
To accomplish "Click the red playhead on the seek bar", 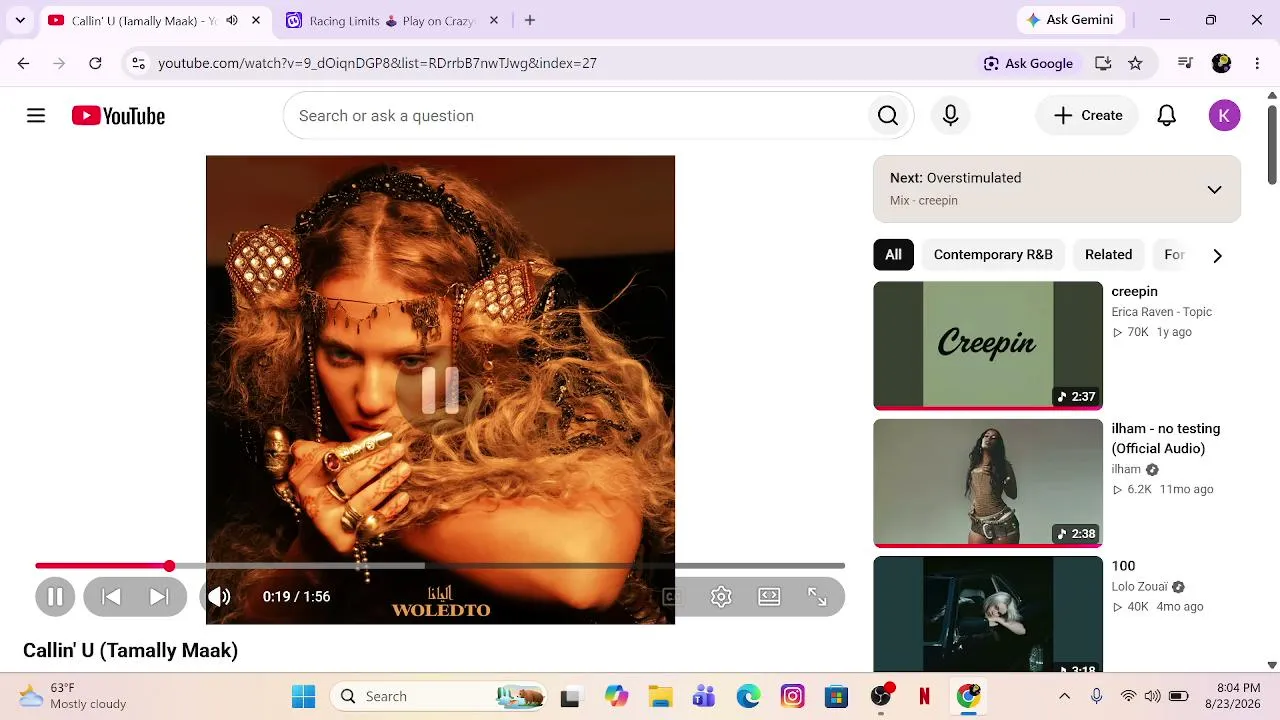I will tap(169, 566).
